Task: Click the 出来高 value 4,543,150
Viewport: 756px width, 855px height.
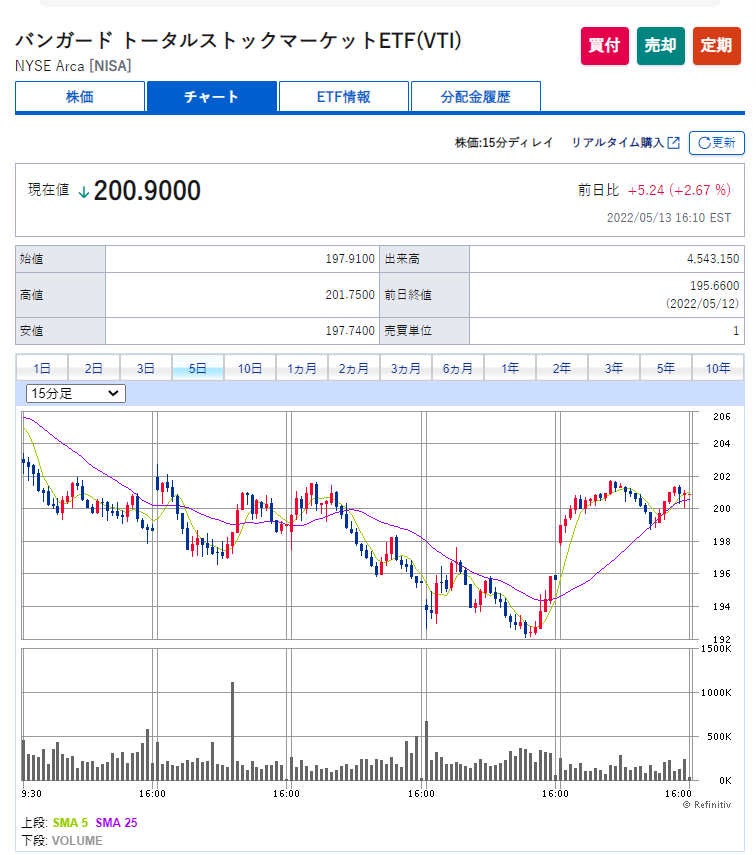Action: point(713,258)
